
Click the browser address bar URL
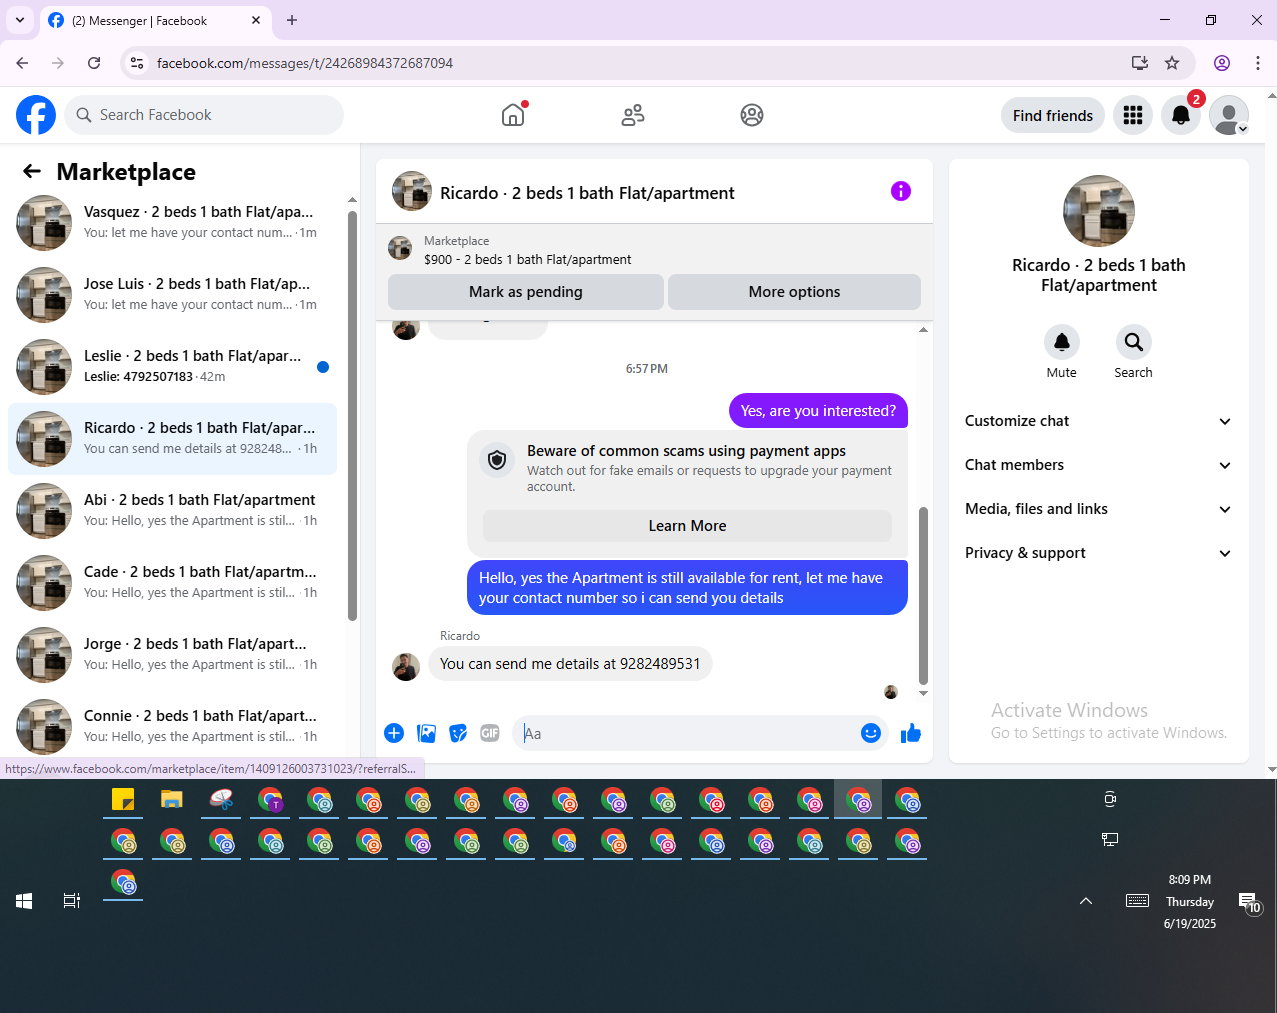(305, 63)
